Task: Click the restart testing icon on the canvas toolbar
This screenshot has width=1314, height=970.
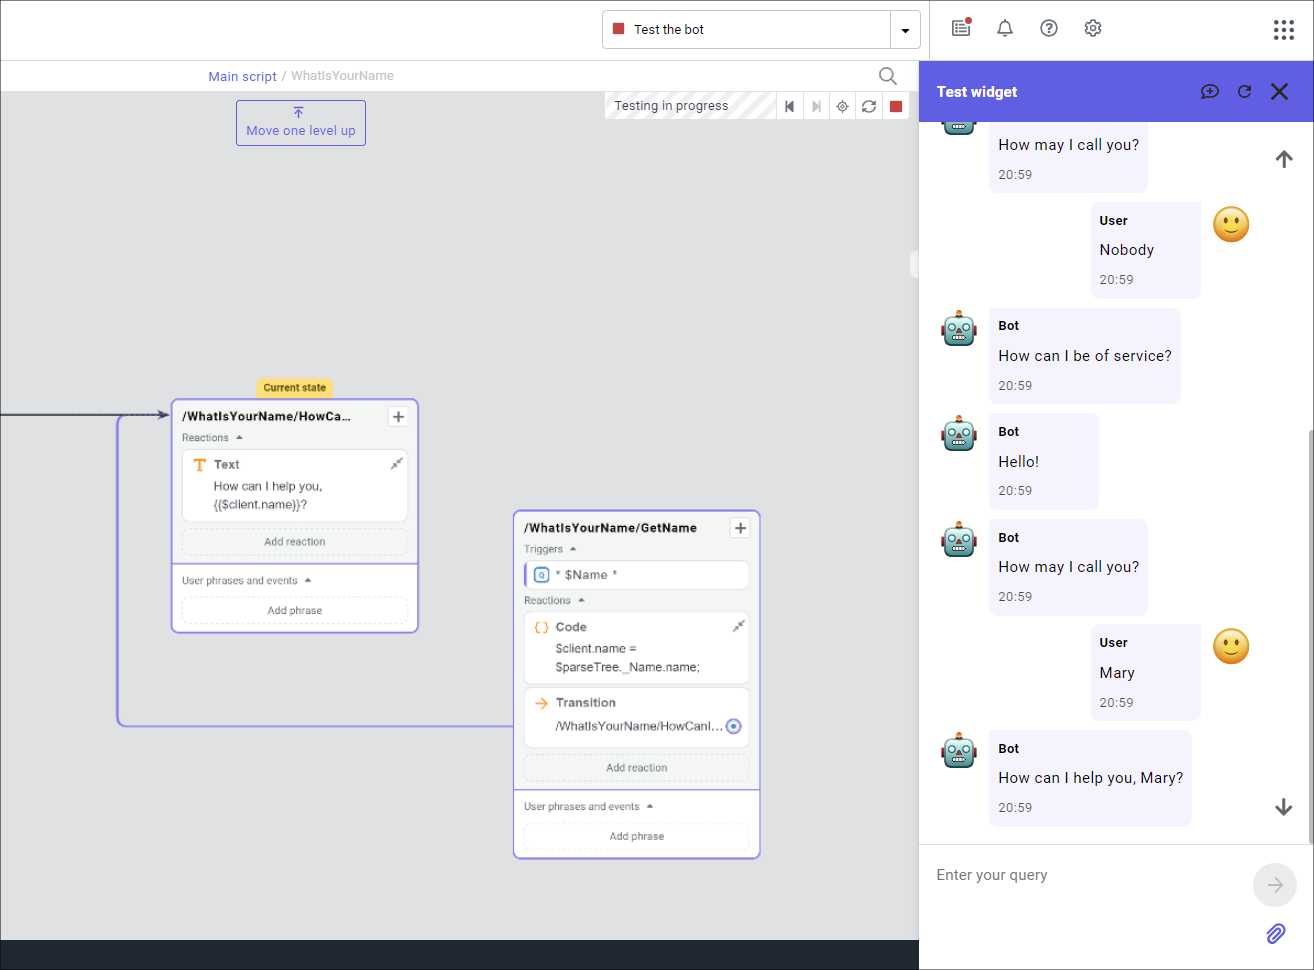Action: (x=868, y=106)
